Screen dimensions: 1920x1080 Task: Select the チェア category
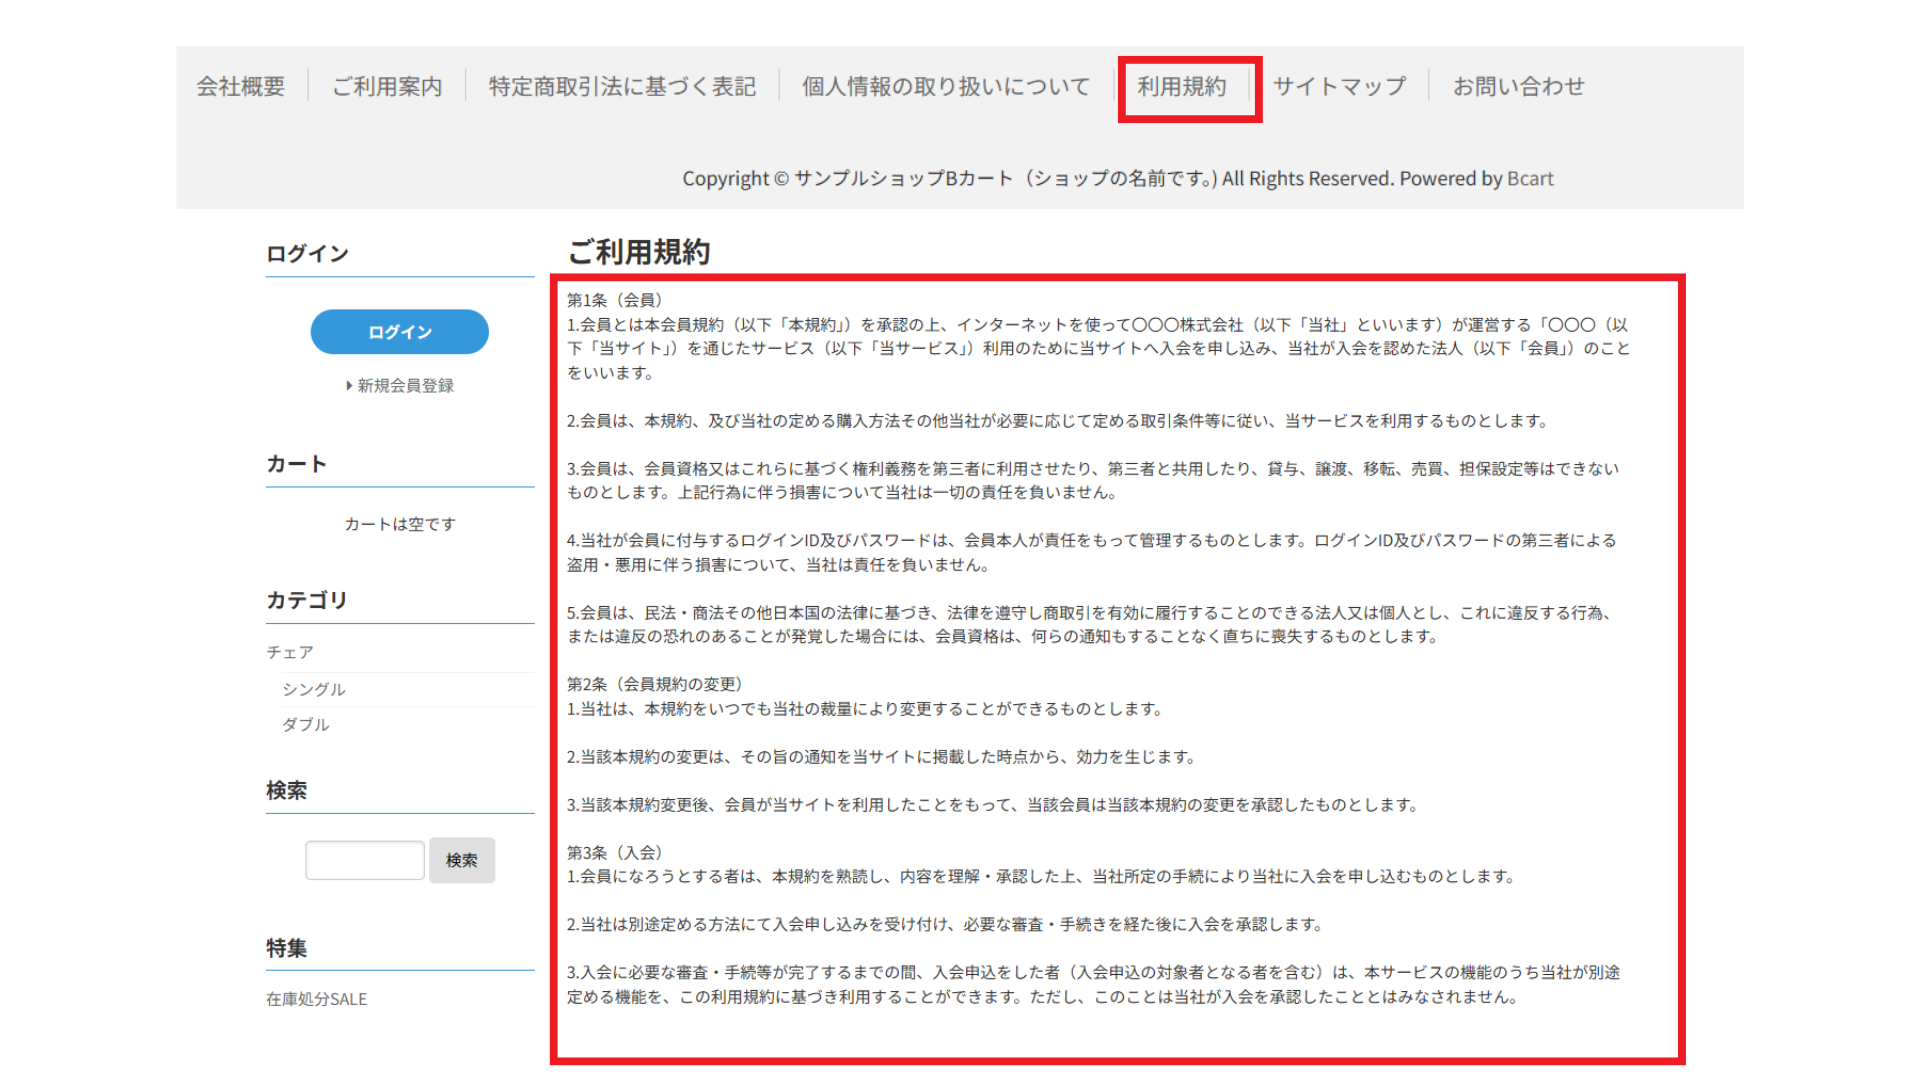(x=290, y=652)
